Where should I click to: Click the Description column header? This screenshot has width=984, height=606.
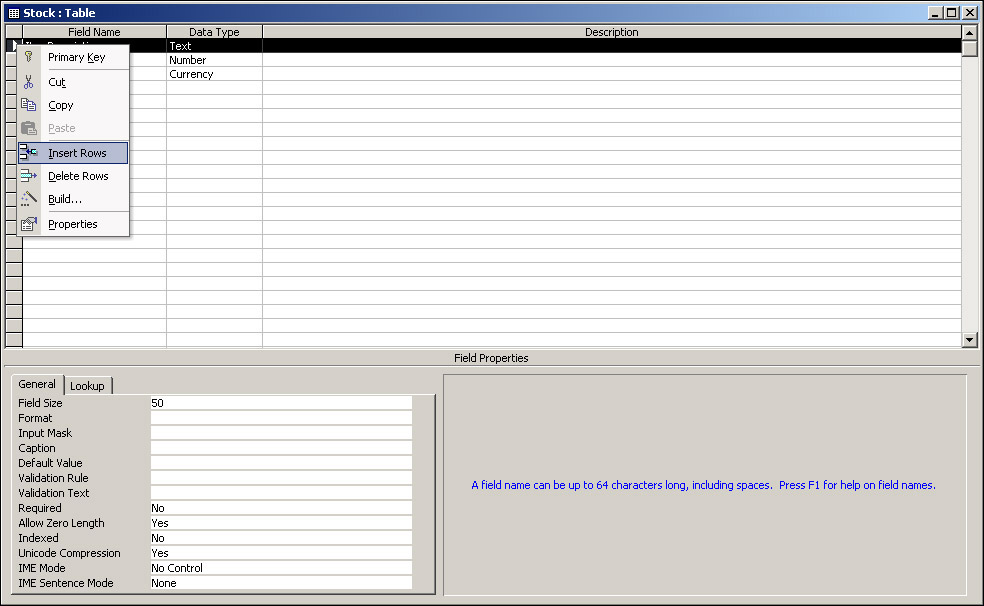tap(611, 32)
